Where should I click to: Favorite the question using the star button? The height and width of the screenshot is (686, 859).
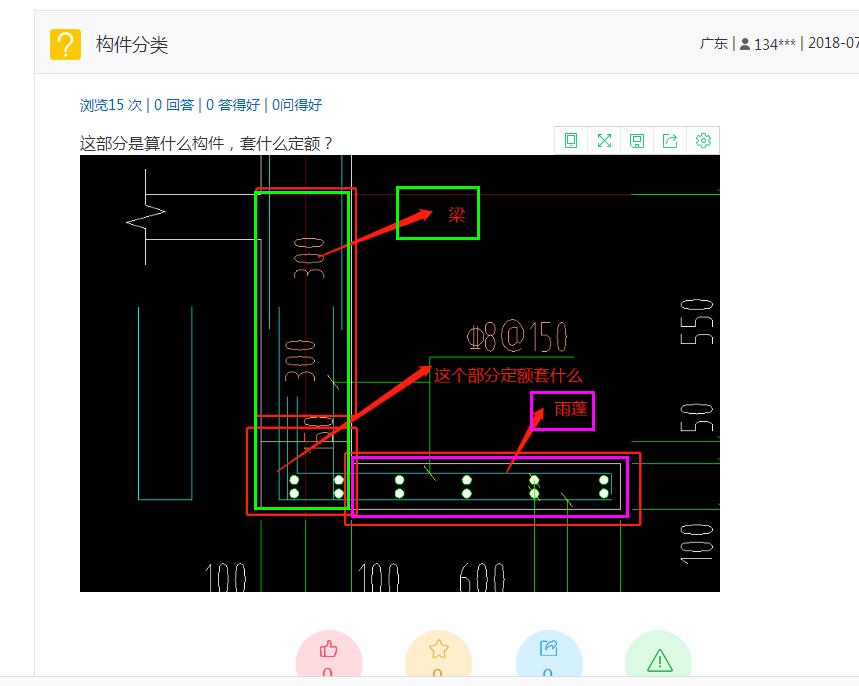[x=438, y=653]
